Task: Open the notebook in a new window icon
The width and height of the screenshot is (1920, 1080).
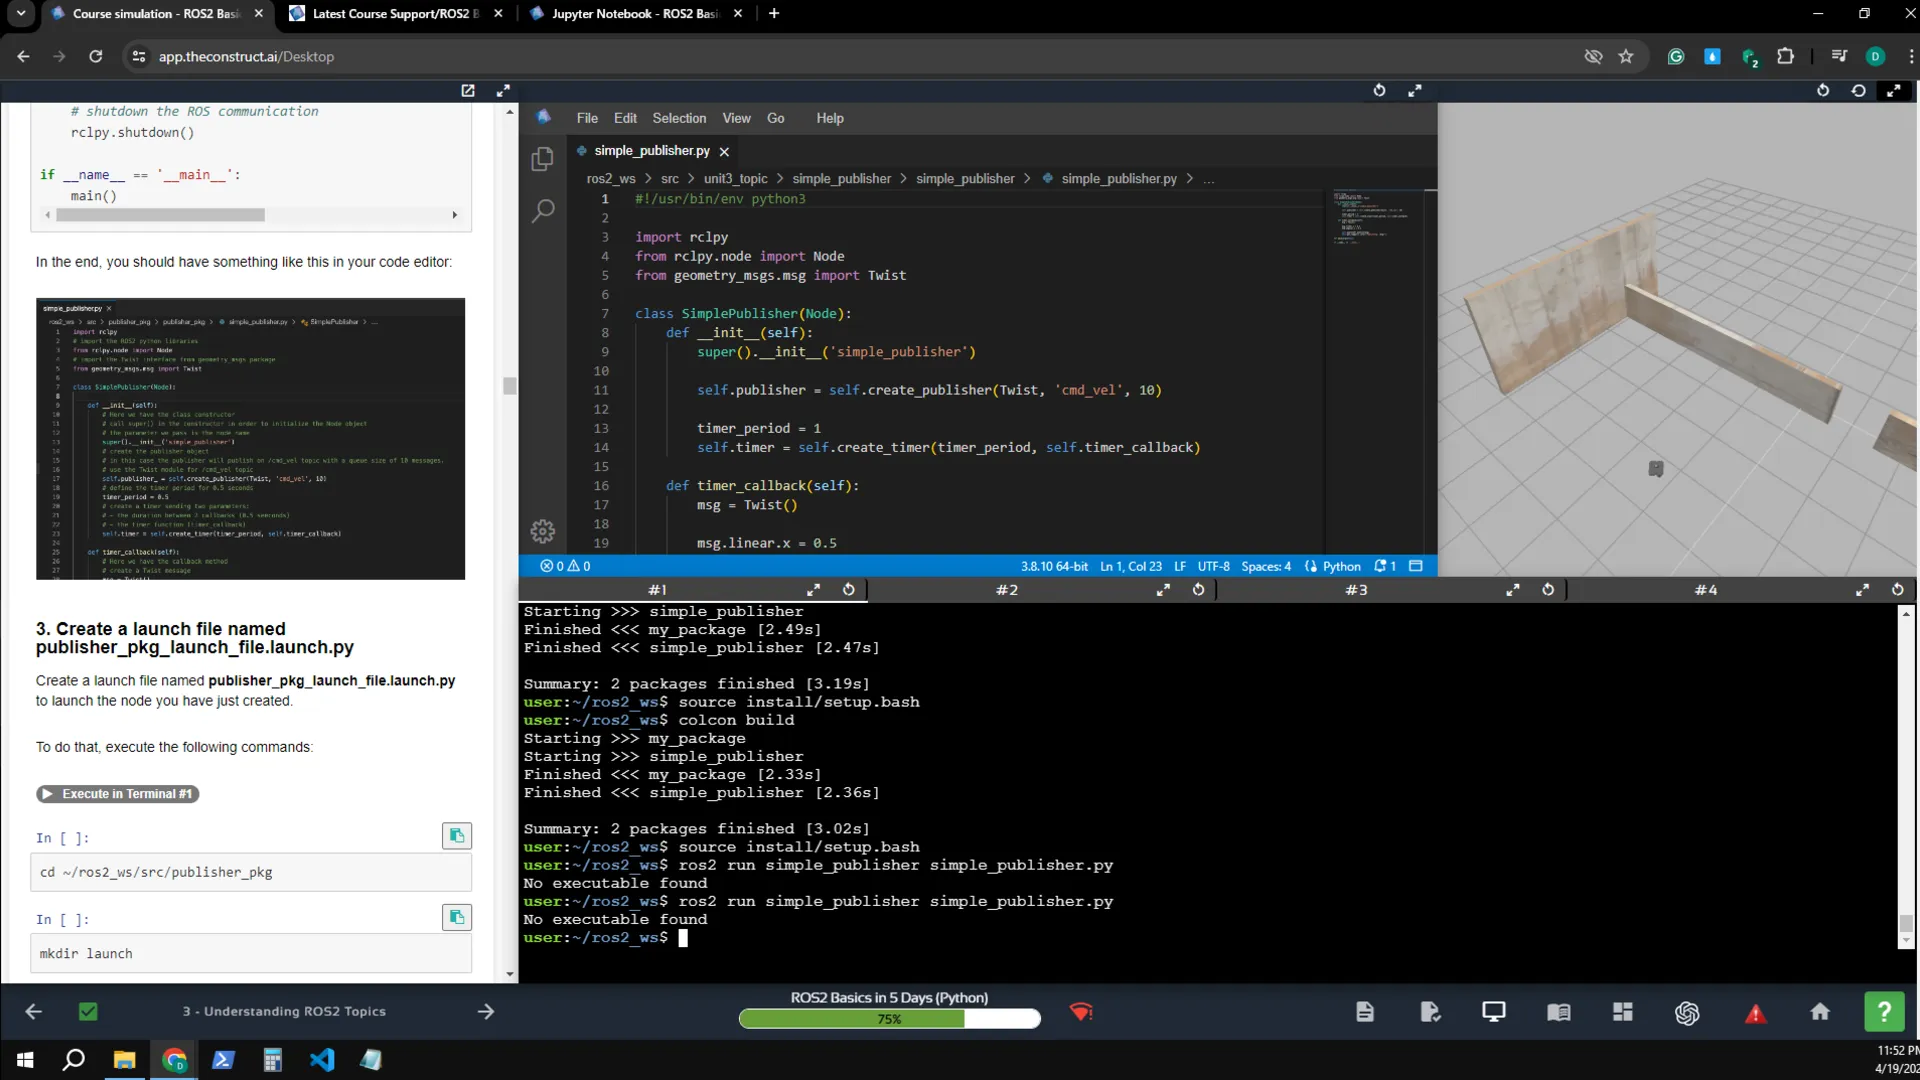Action: coord(467,90)
